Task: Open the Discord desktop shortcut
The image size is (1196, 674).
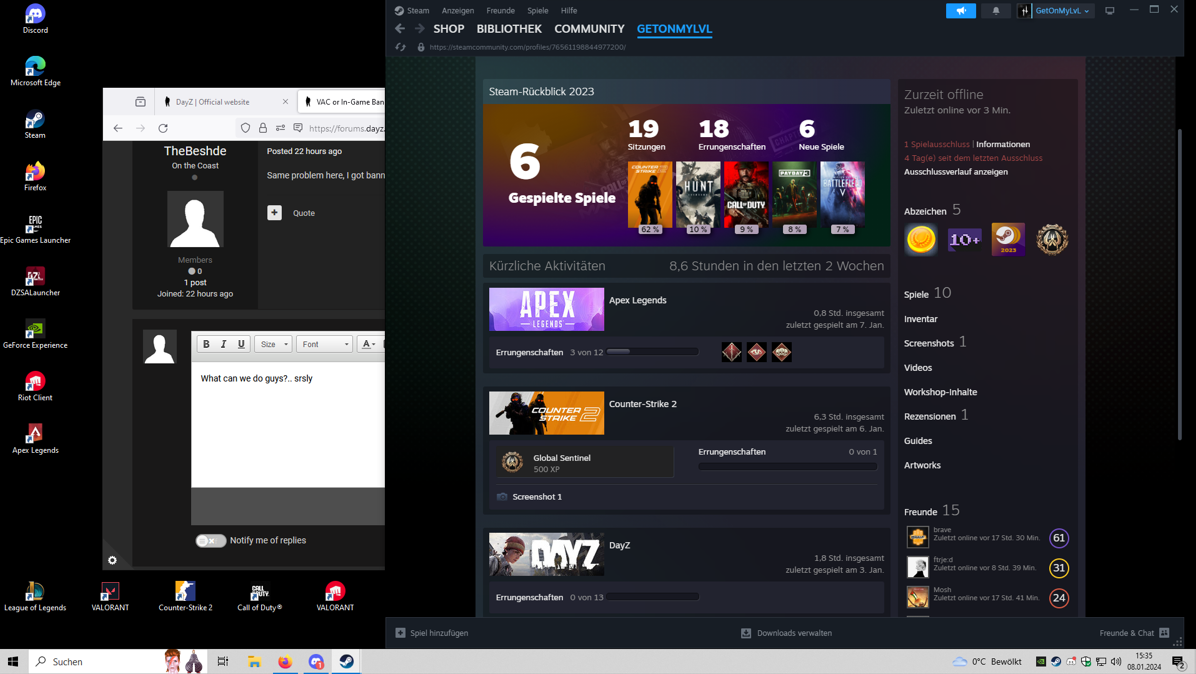Action: 35,19
